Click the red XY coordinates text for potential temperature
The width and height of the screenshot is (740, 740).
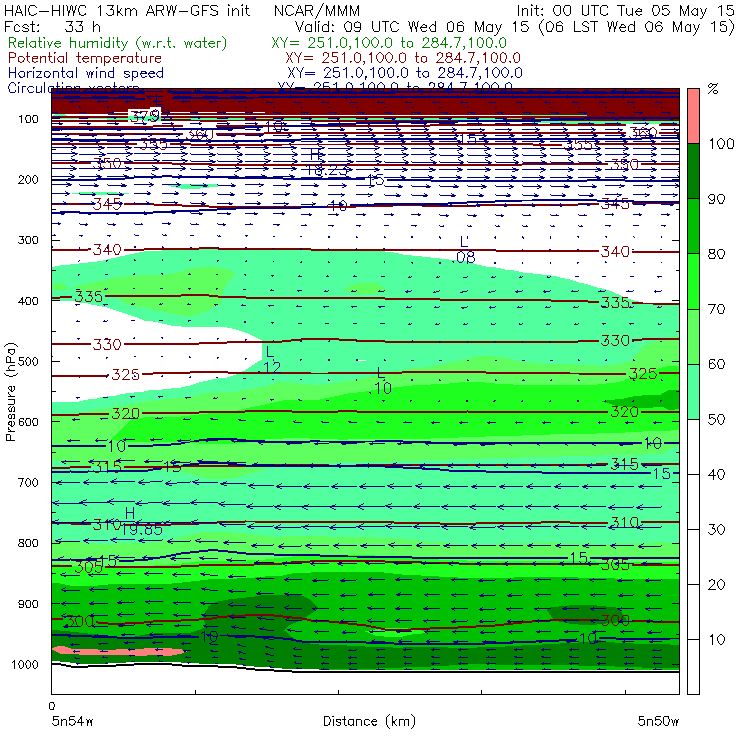pyautogui.click(x=403, y=58)
